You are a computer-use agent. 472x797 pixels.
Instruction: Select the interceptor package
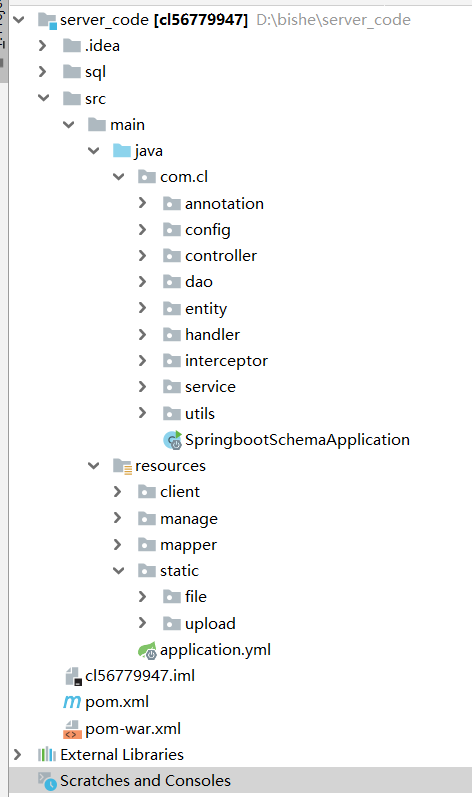226,361
